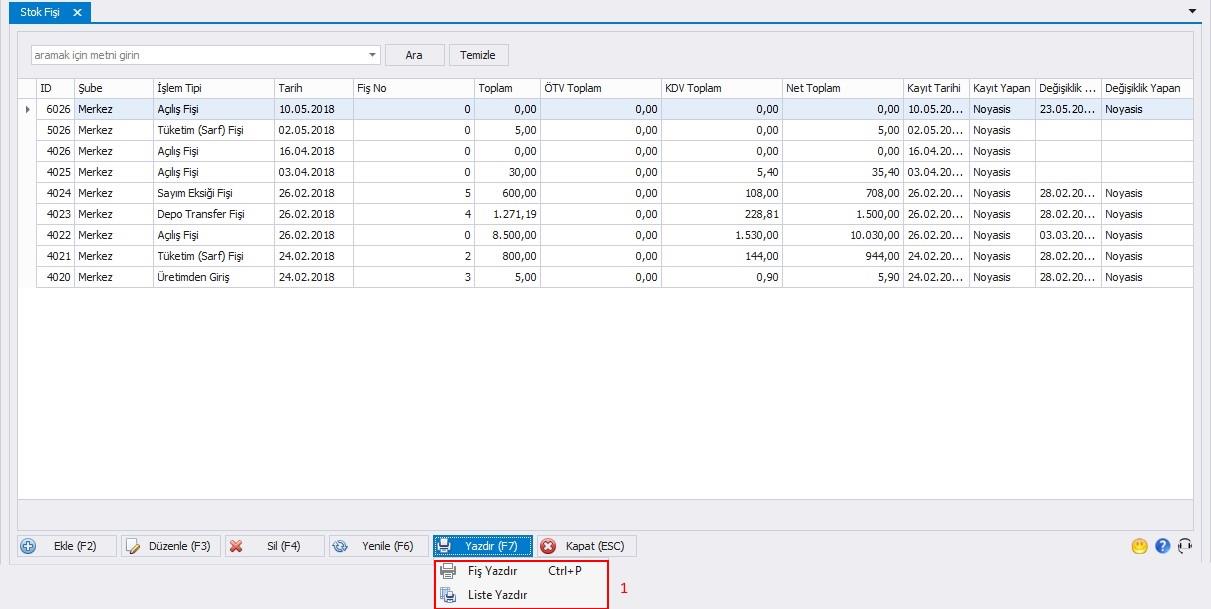Click the KDV Toplam value 228,81
Screen dimensions: 1211x609
point(722,214)
